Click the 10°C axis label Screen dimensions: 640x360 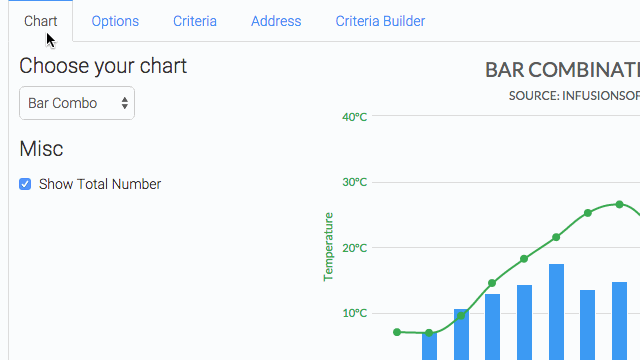point(354,313)
